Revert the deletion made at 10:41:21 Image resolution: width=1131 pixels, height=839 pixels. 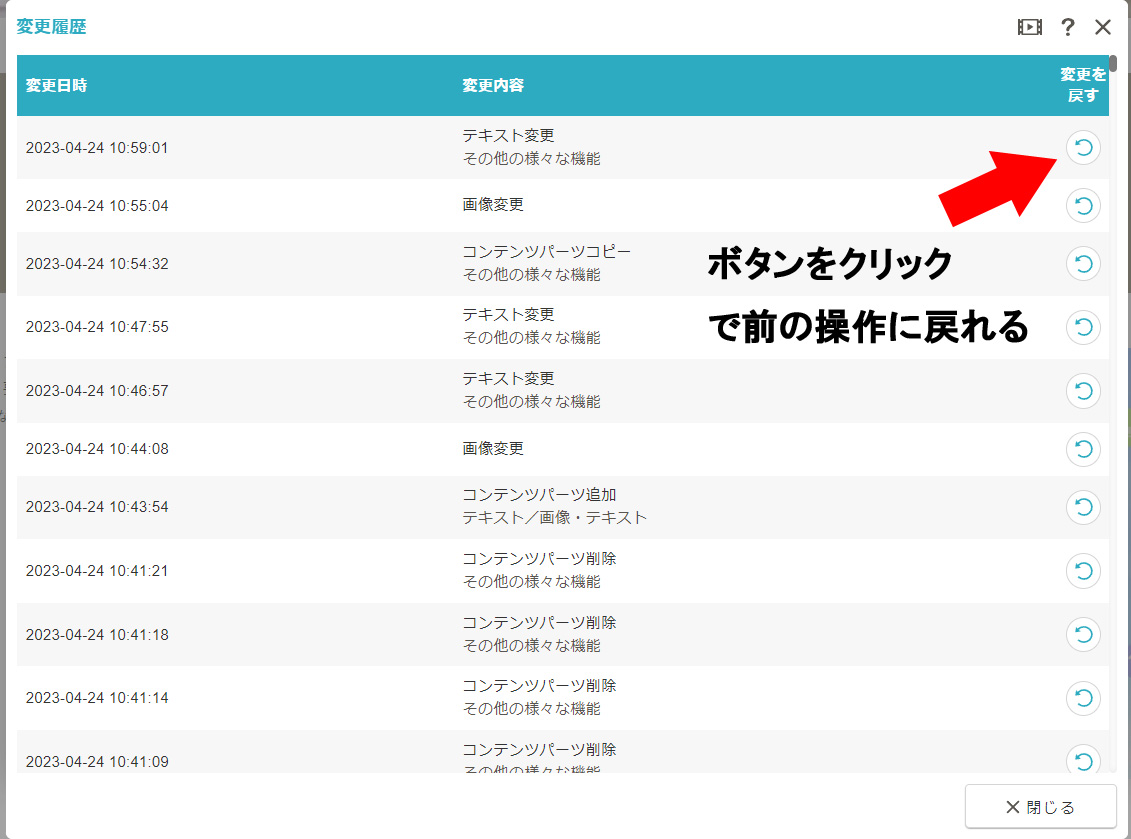tap(1083, 571)
